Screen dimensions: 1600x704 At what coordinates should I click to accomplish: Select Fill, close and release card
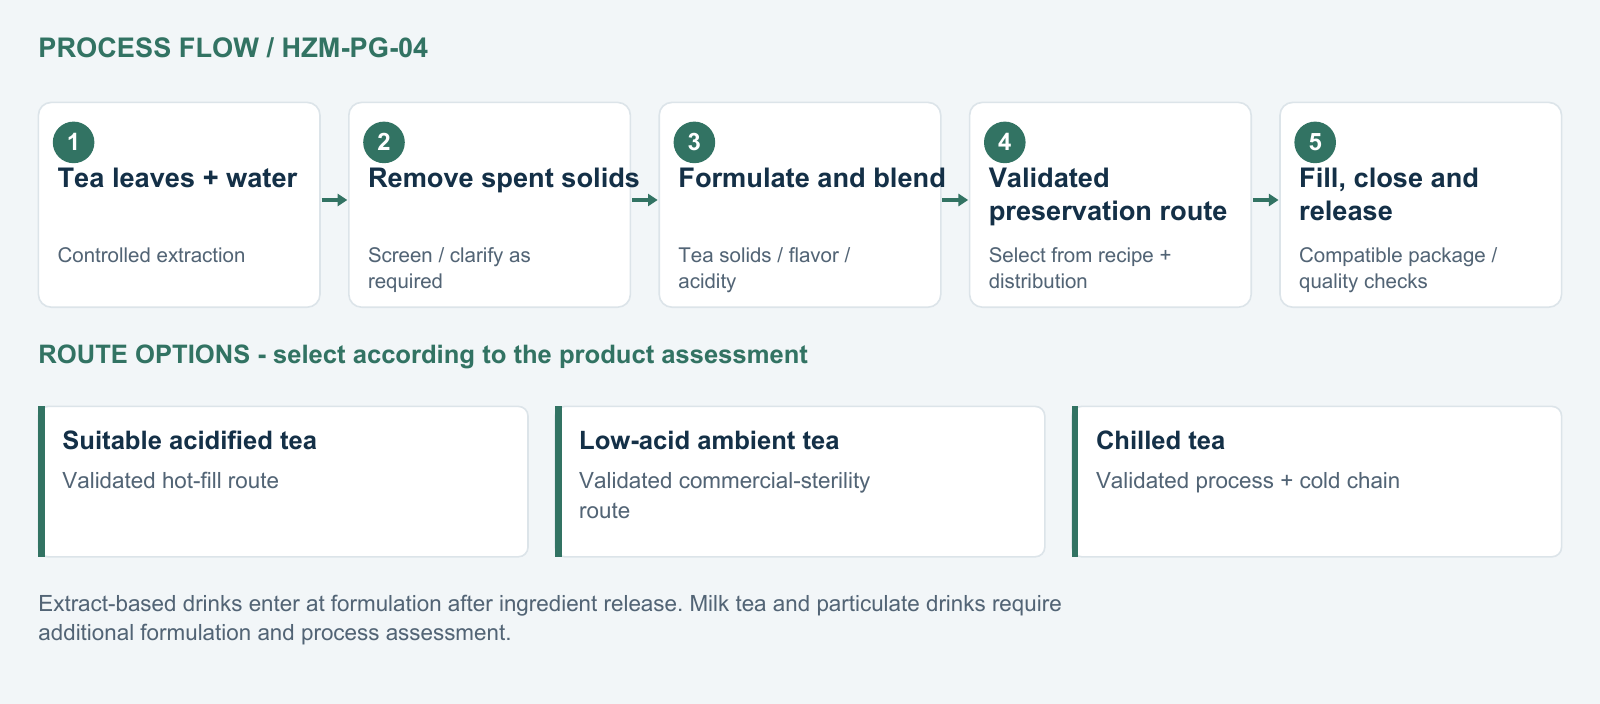pos(1420,205)
